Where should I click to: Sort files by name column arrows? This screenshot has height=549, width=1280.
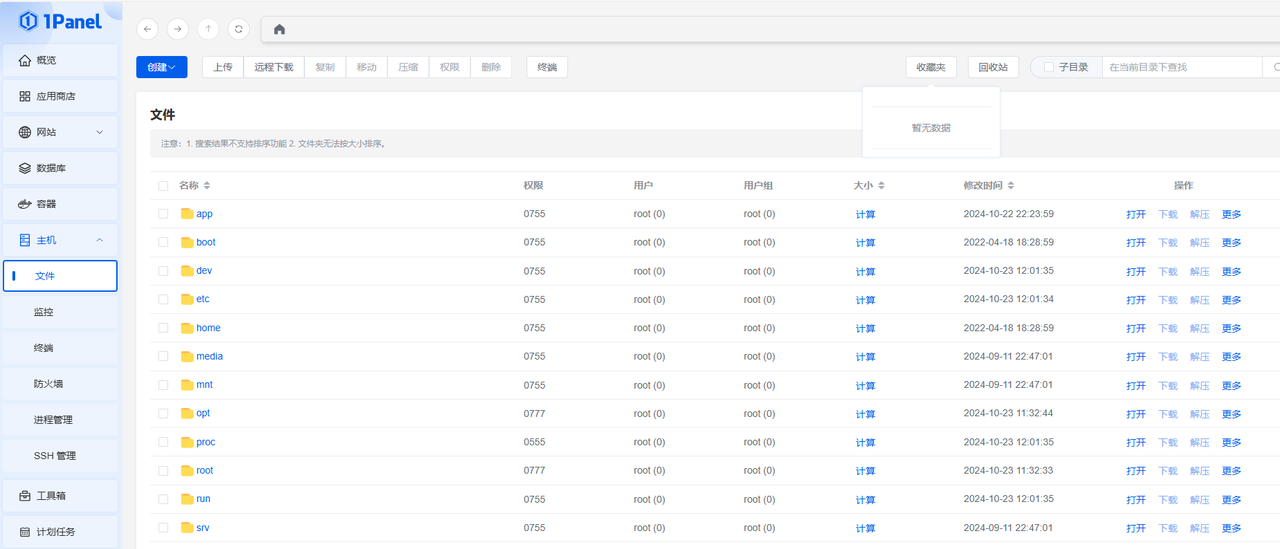(x=207, y=186)
